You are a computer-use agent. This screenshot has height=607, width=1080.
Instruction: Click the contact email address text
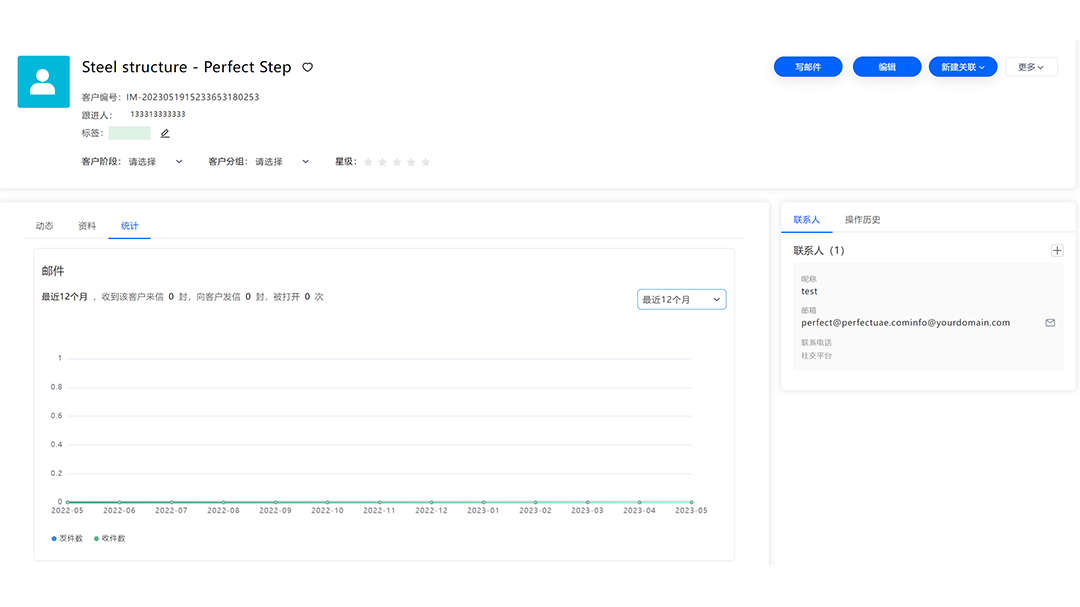click(905, 322)
